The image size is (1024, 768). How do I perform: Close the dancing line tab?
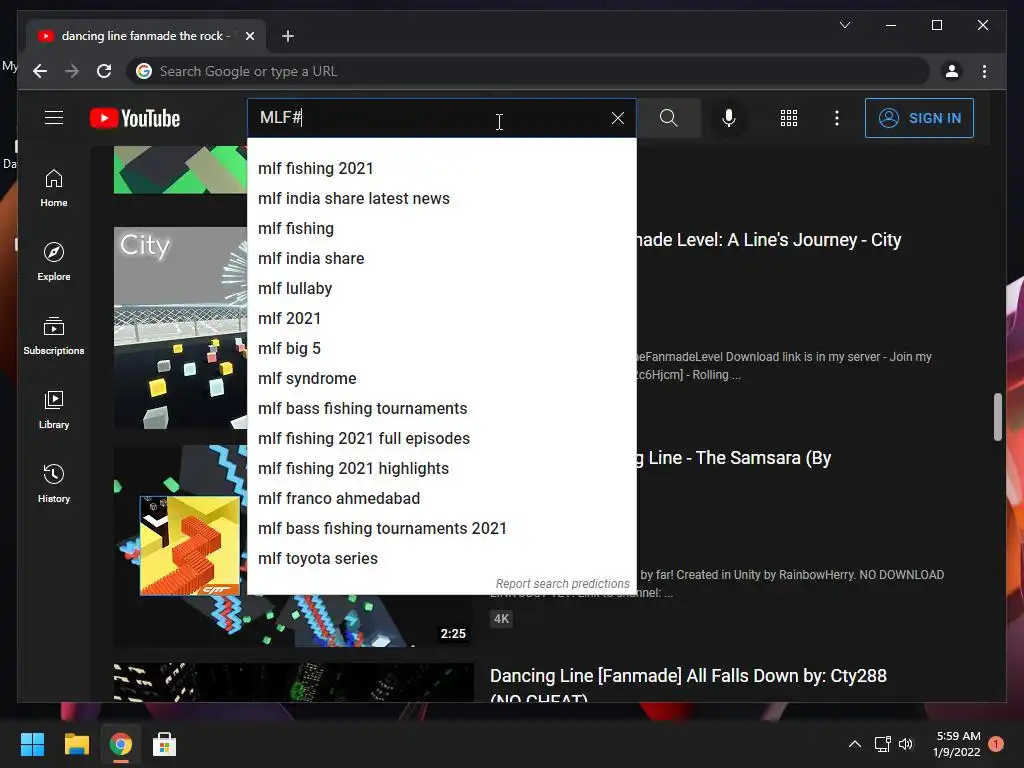click(249, 37)
